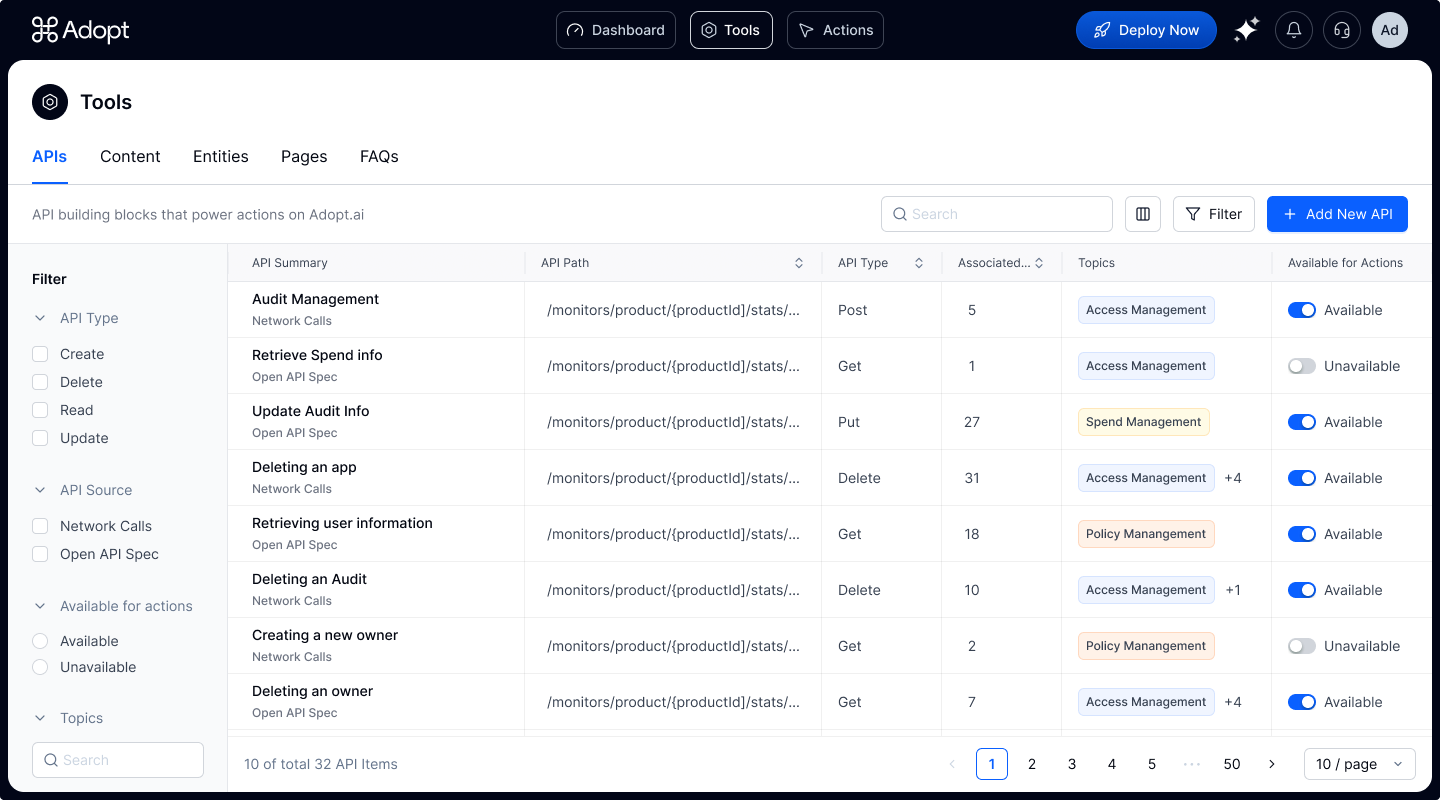This screenshot has width=1440, height=800.
Task: Open the Retrieving user information row
Action: 830,534
